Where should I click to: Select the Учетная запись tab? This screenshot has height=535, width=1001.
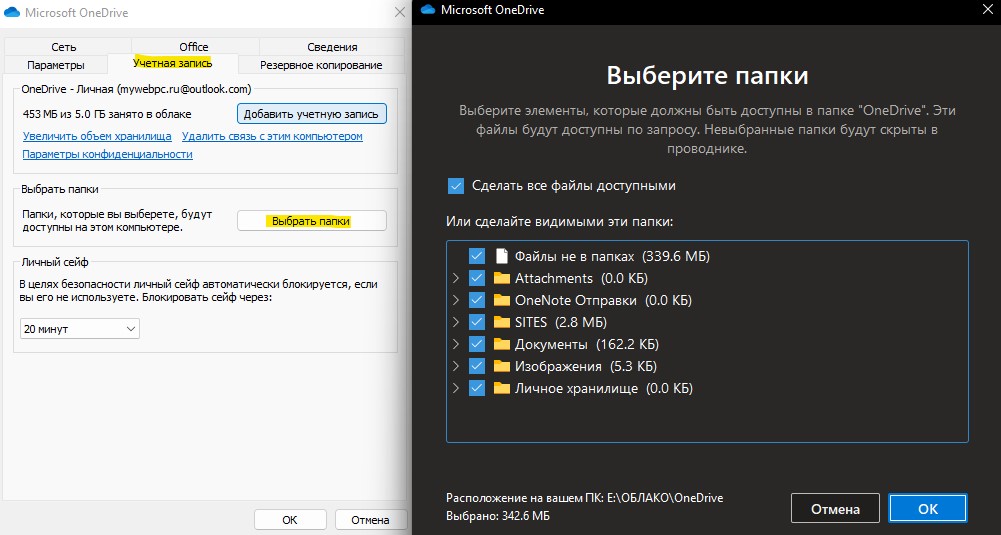tap(172, 63)
